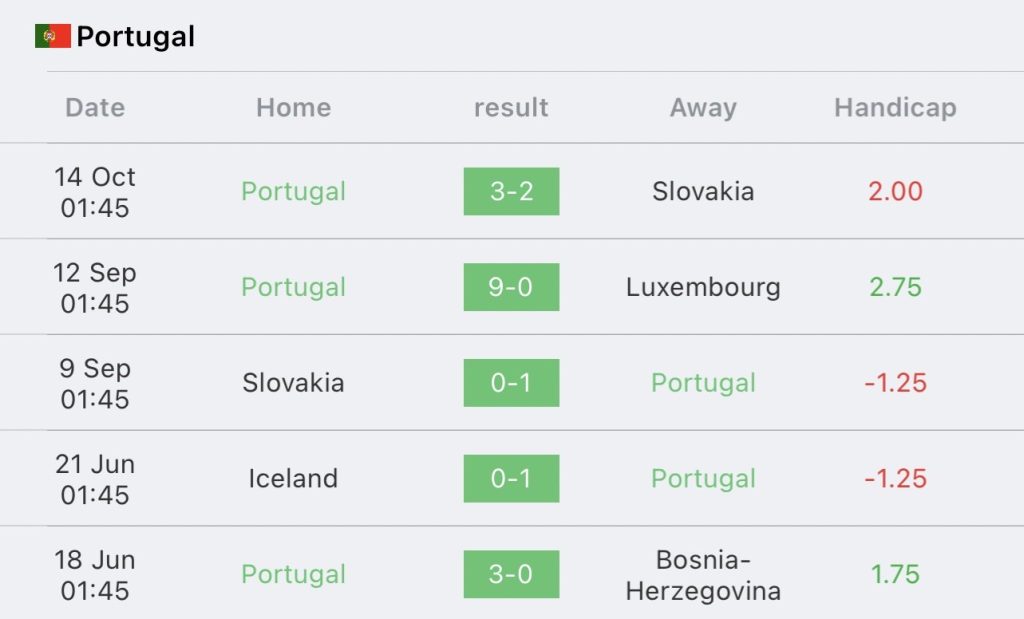This screenshot has width=1024, height=619.
Task: Click the Portugal flag icon
Action: pyautogui.click(x=53, y=36)
